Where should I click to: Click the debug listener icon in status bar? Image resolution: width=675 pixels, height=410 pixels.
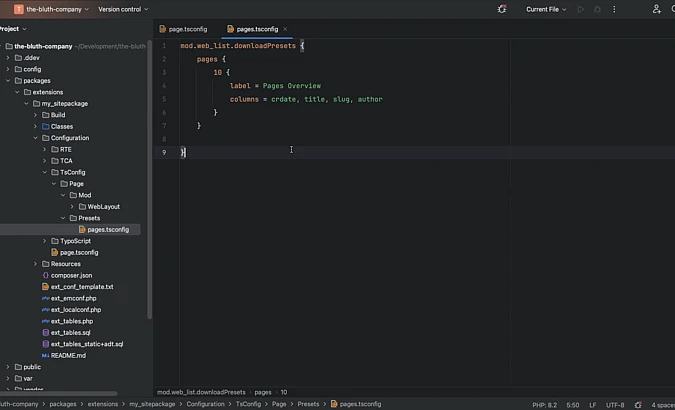click(x=636, y=404)
